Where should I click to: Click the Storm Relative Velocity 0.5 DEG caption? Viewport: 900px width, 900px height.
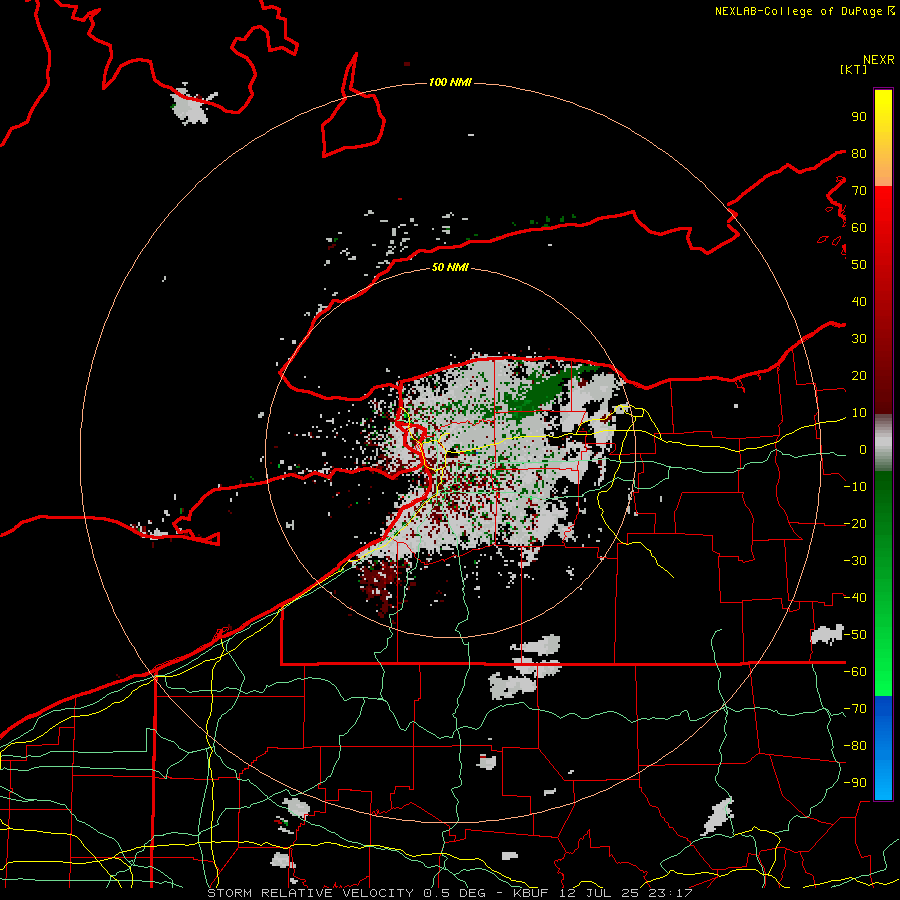pyautogui.click(x=346, y=893)
